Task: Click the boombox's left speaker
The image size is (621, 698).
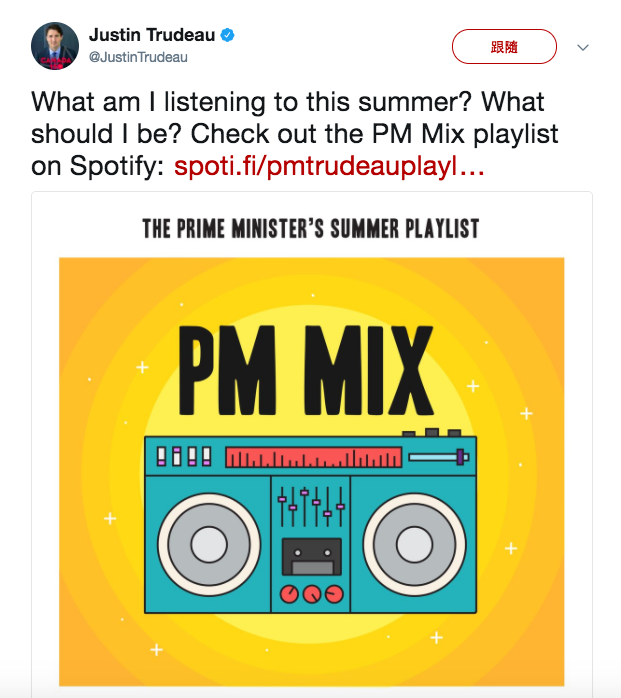Action: coord(208,544)
